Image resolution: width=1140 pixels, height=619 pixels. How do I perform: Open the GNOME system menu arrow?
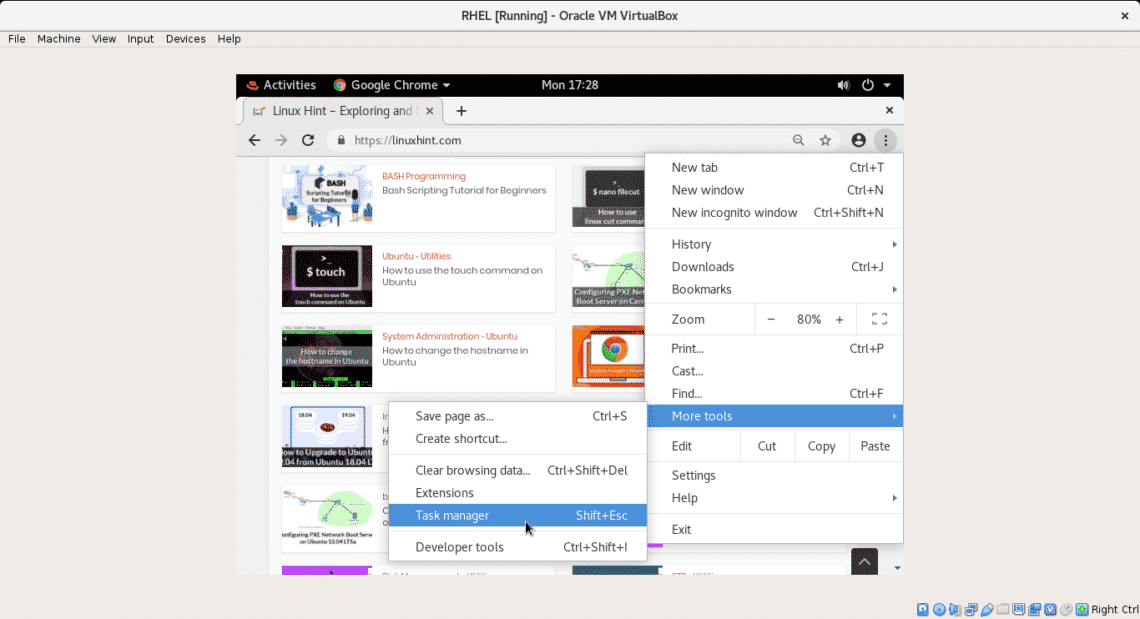point(887,85)
